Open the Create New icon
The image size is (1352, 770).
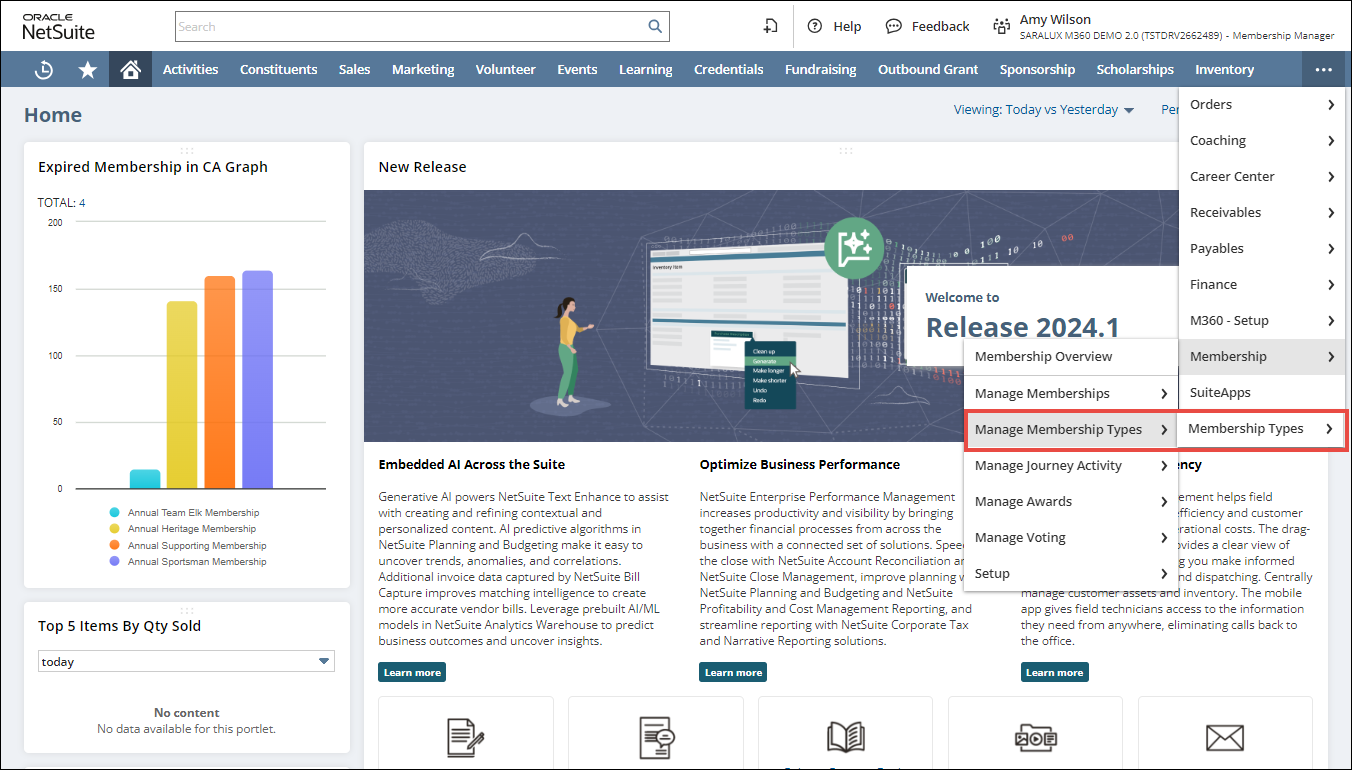pos(770,27)
